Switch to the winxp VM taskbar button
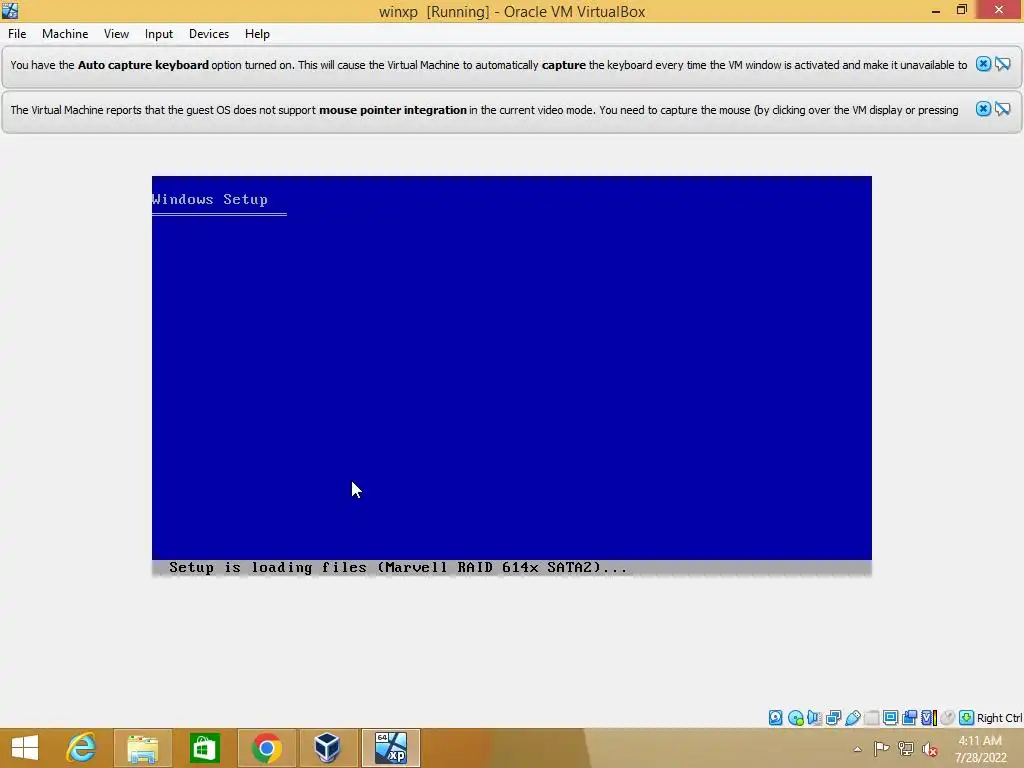 (391, 748)
